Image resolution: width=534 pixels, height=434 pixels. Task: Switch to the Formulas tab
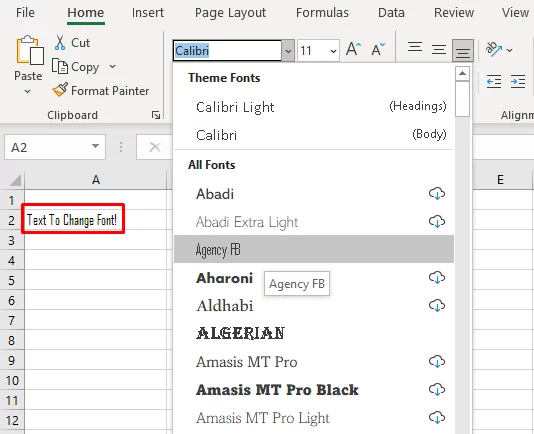click(322, 13)
